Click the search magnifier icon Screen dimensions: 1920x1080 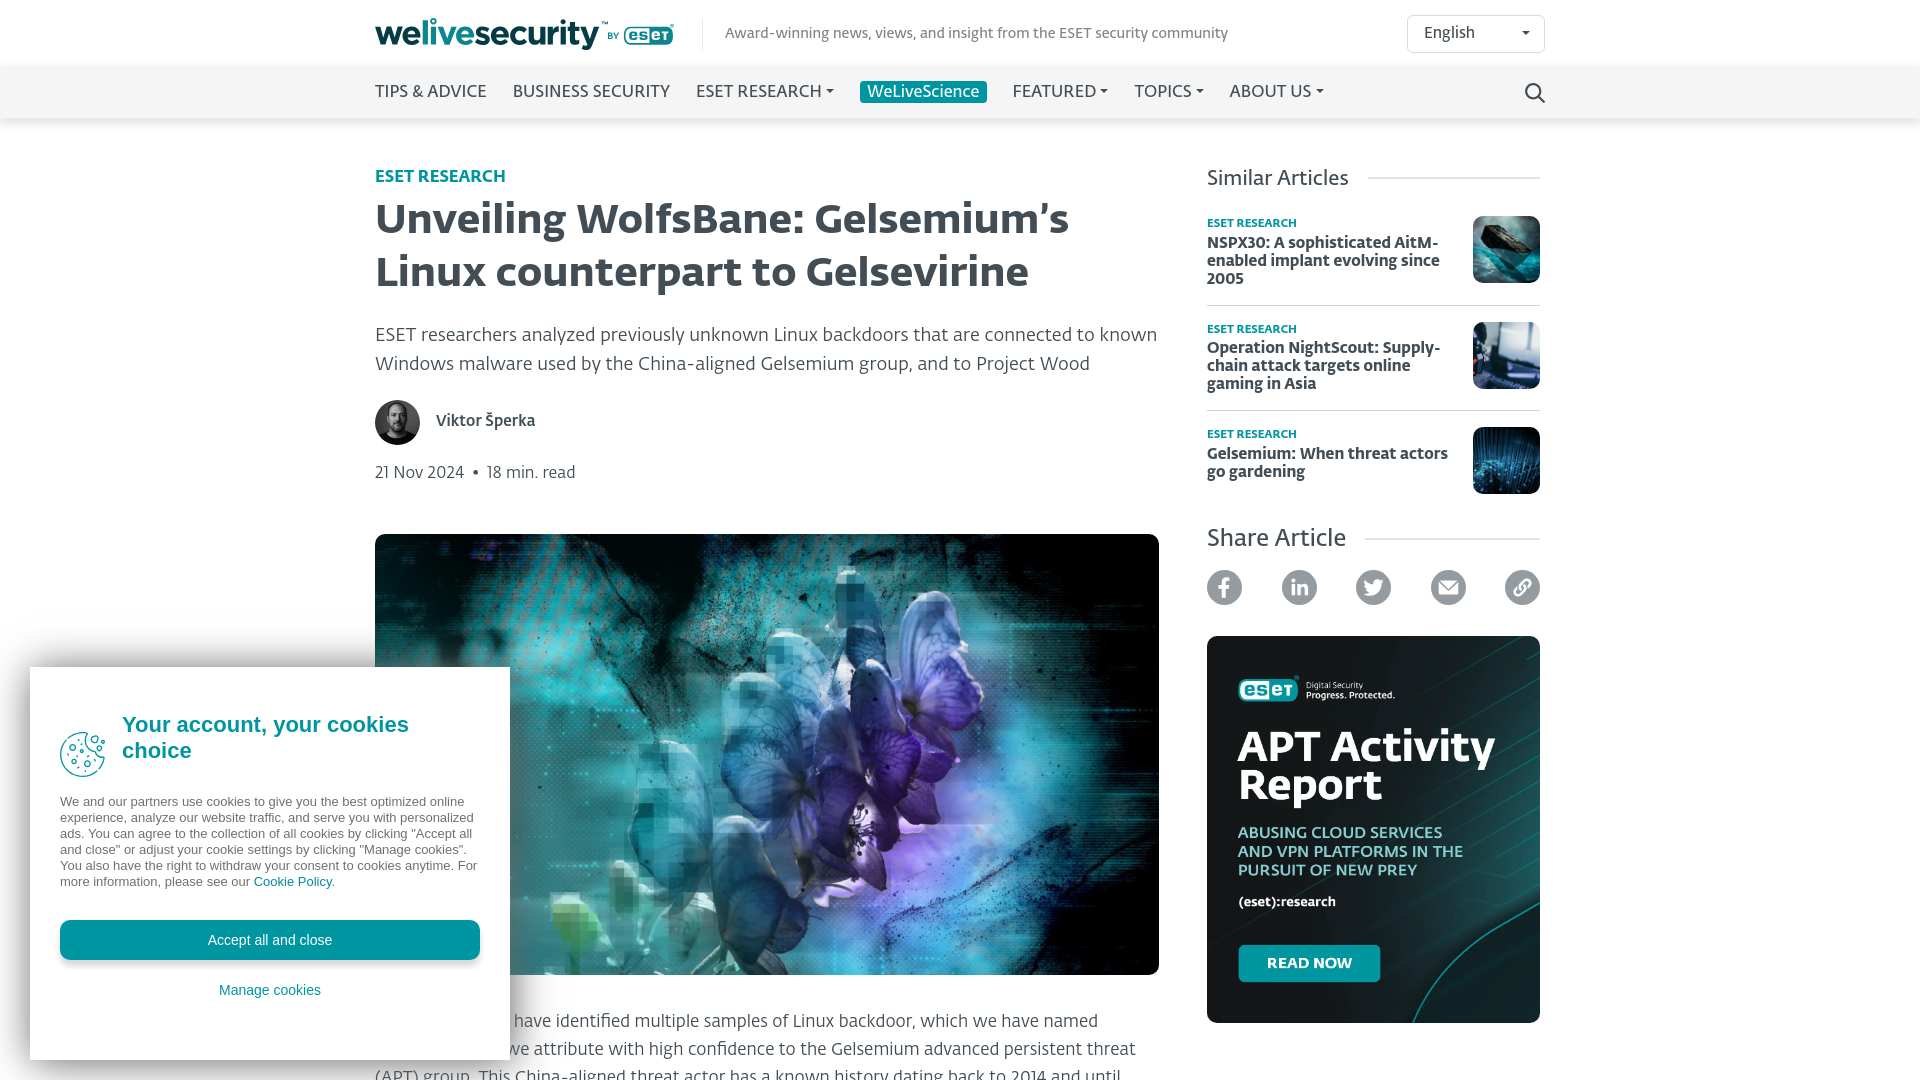[x=1534, y=92]
